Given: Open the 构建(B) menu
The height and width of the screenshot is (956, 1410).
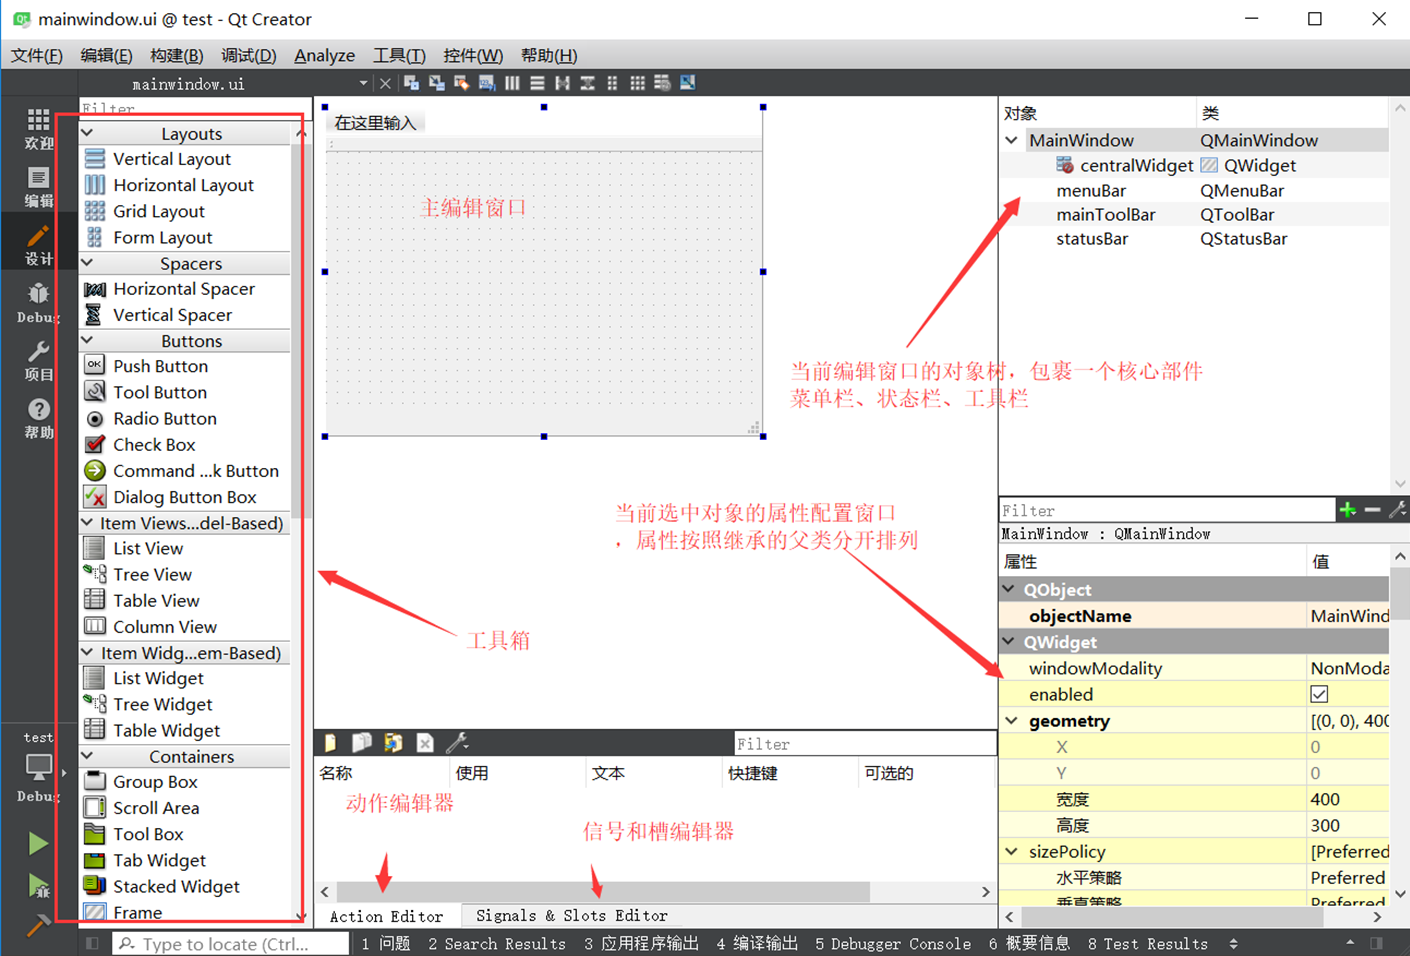Looking at the screenshot, I should pos(176,55).
